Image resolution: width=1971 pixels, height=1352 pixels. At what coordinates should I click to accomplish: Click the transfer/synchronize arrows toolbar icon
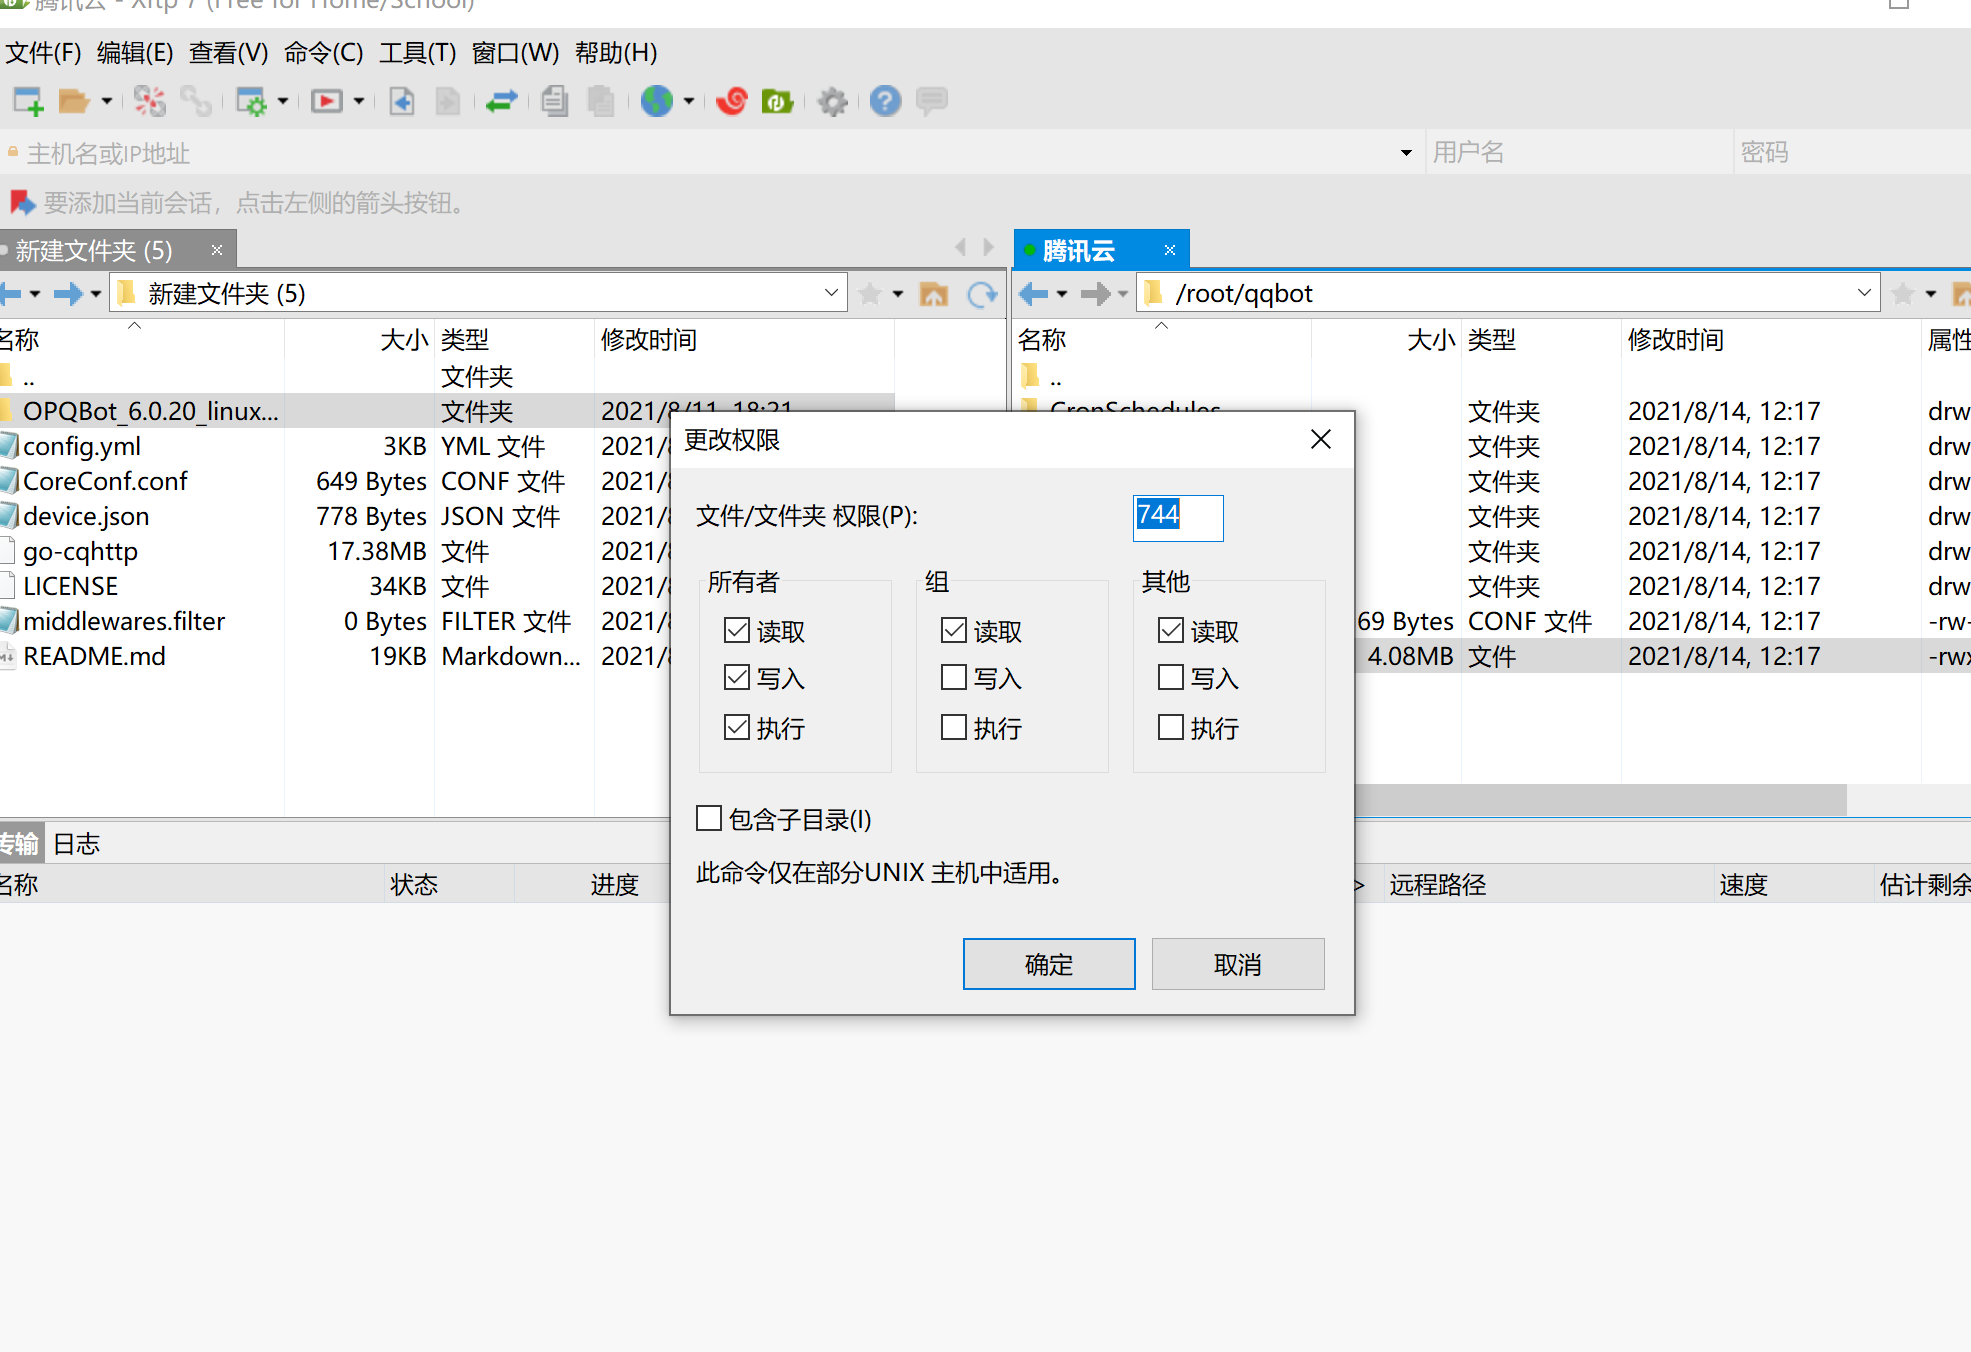(x=502, y=101)
